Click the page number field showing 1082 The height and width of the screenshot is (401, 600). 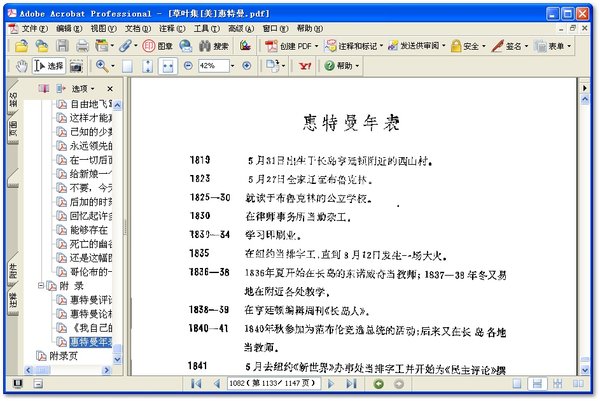(x=273, y=383)
